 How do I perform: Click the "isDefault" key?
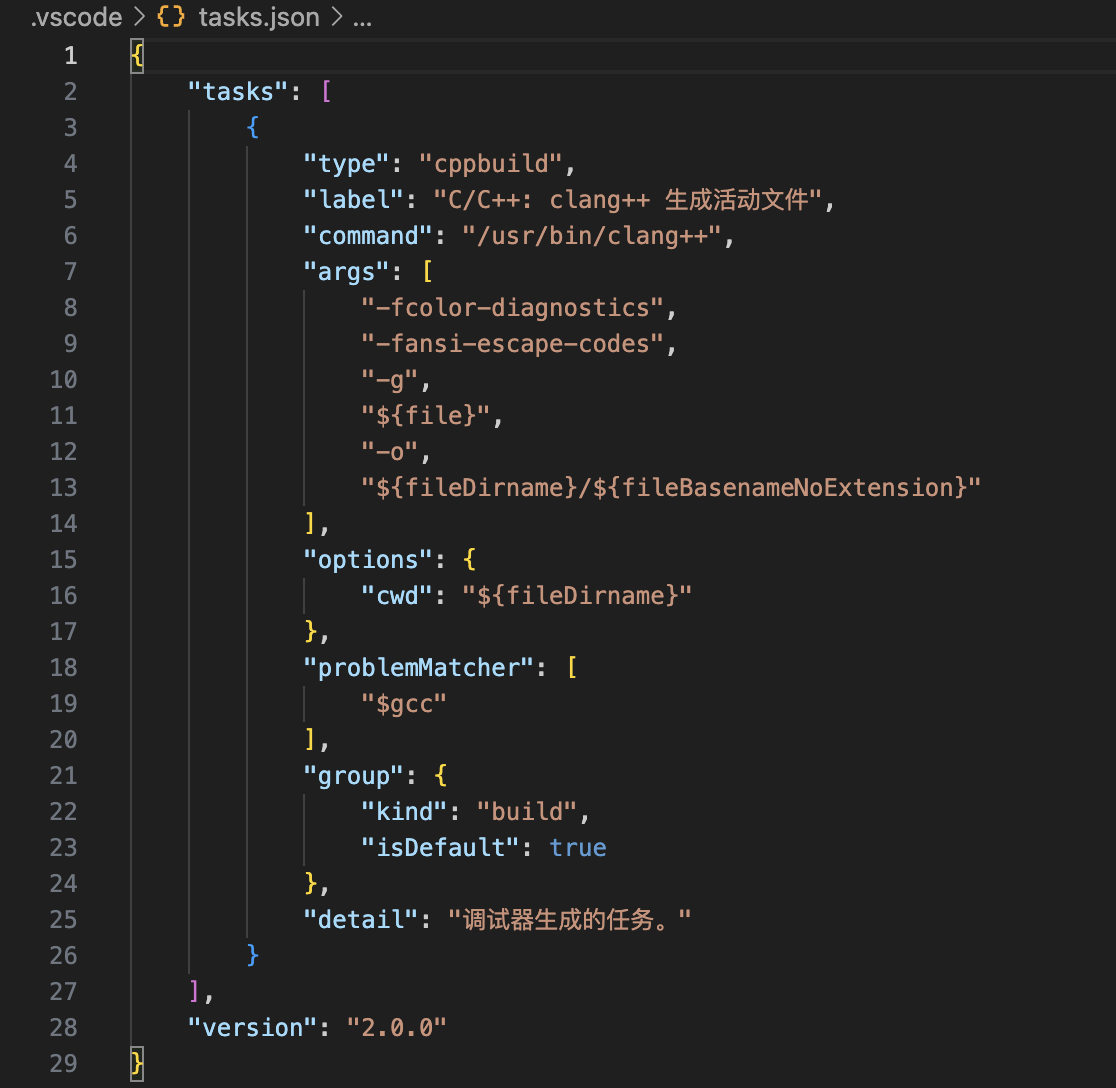pos(440,847)
